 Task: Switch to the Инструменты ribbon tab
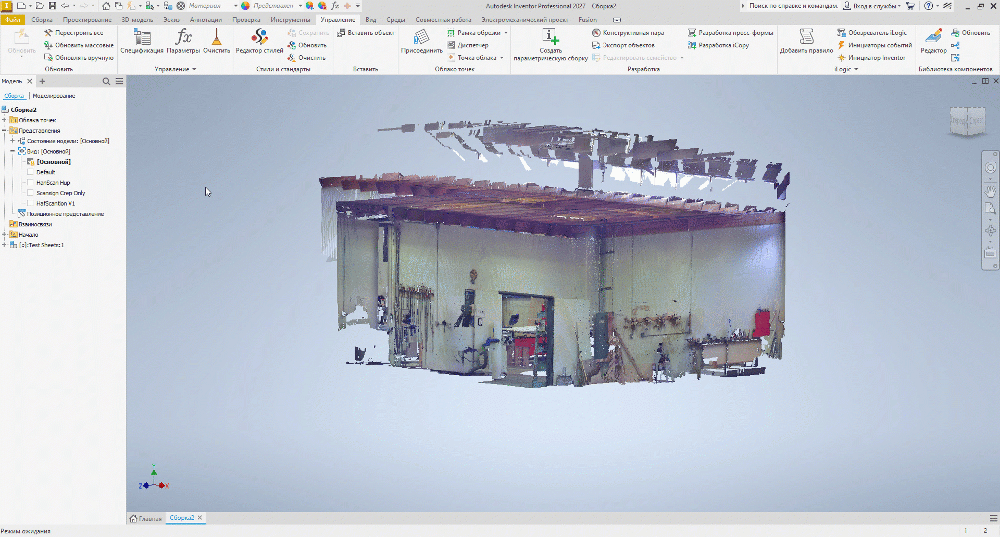tap(290, 20)
